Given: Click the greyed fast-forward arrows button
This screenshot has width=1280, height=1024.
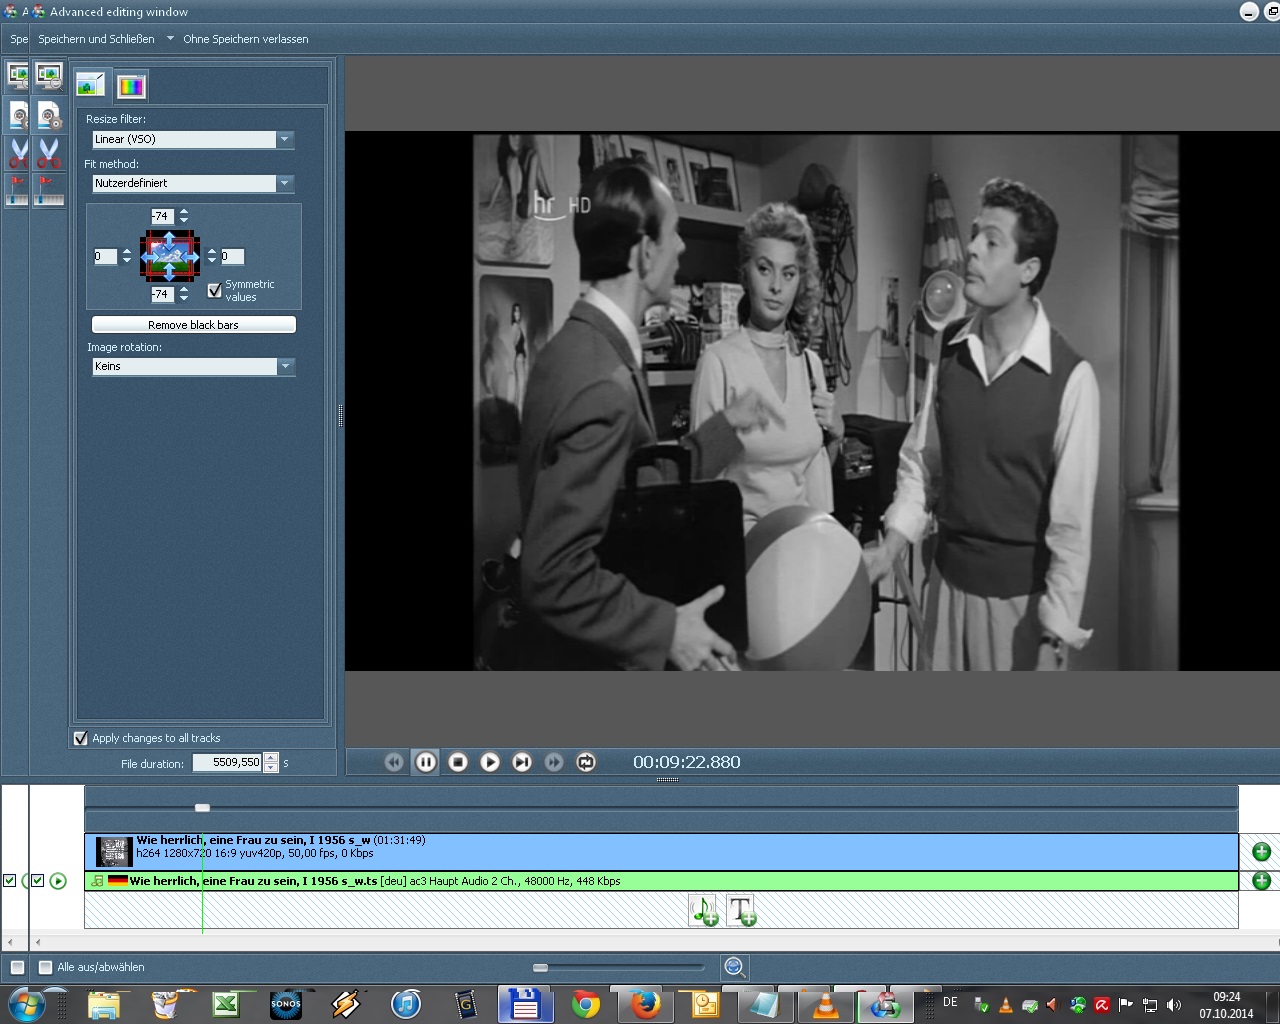Looking at the screenshot, I should 554,762.
